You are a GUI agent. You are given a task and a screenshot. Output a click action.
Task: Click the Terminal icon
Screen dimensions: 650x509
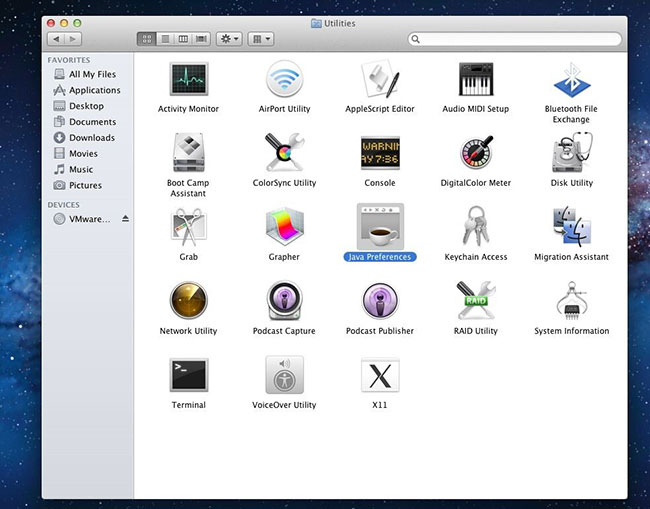click(x=189, y=375)
